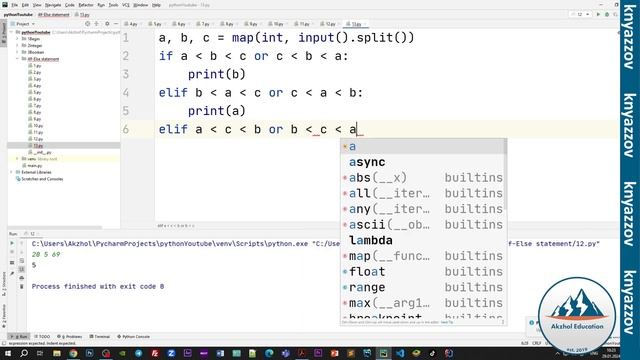Open File Explorer from the taskbar
This screenshot has height=360, width=640.
tap(57, 353)
